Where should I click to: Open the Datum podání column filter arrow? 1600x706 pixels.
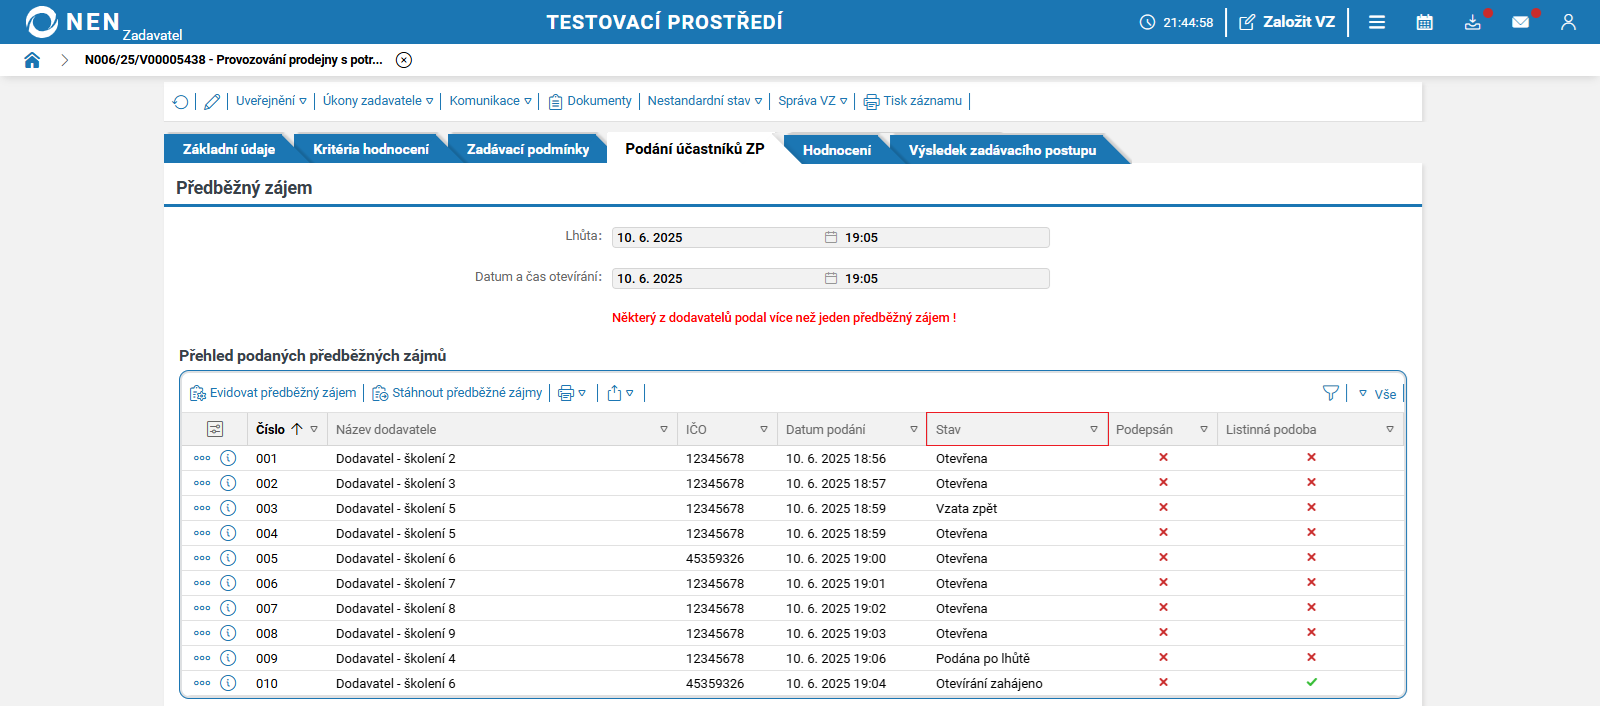914,429
